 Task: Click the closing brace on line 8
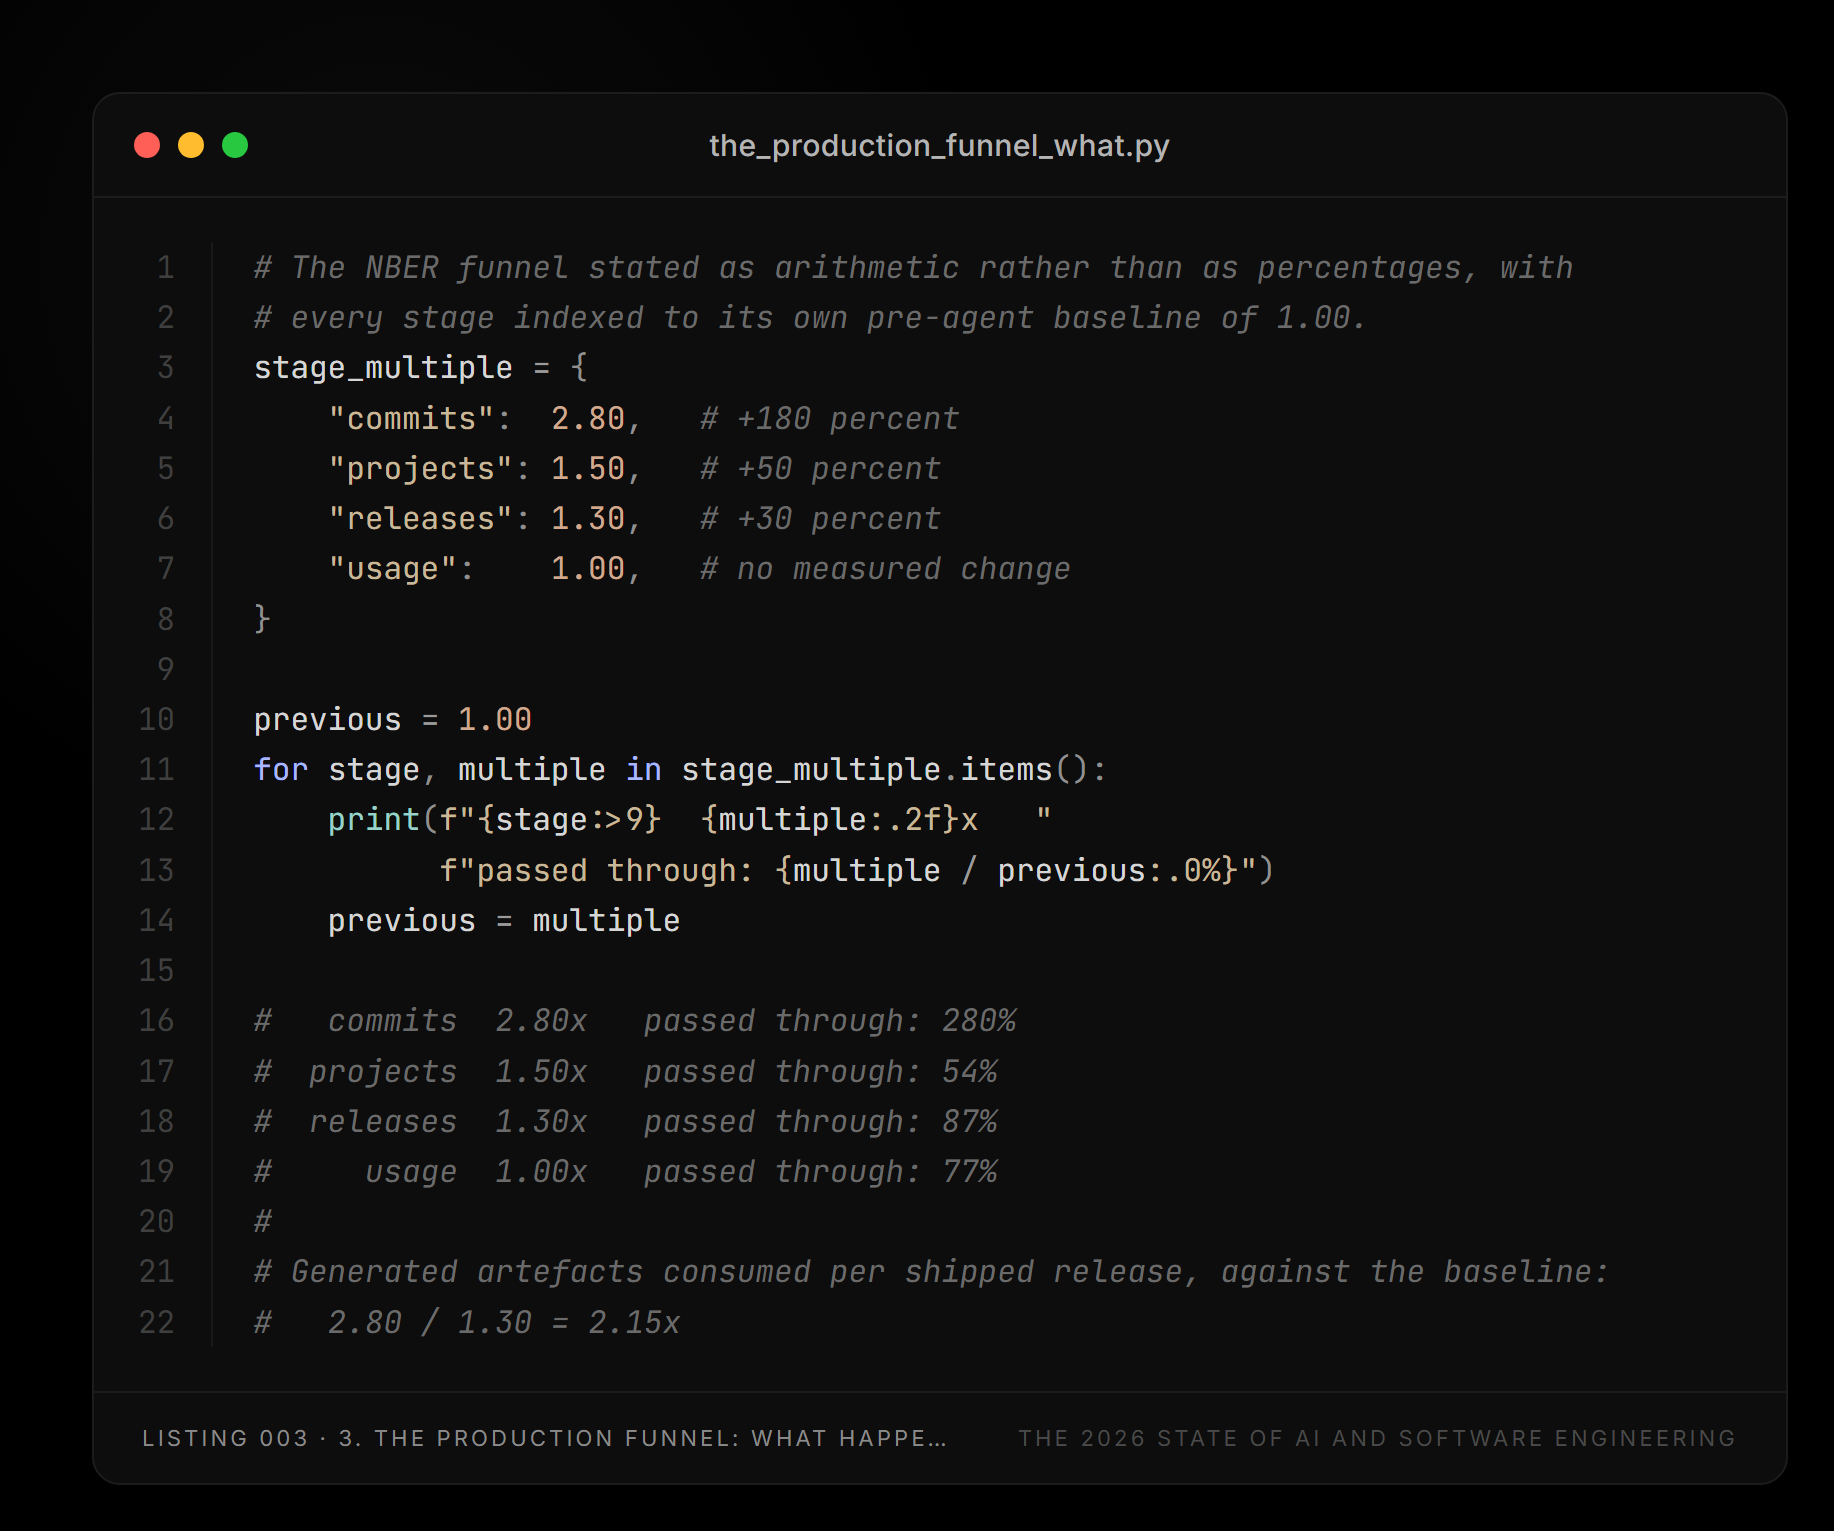262,618
